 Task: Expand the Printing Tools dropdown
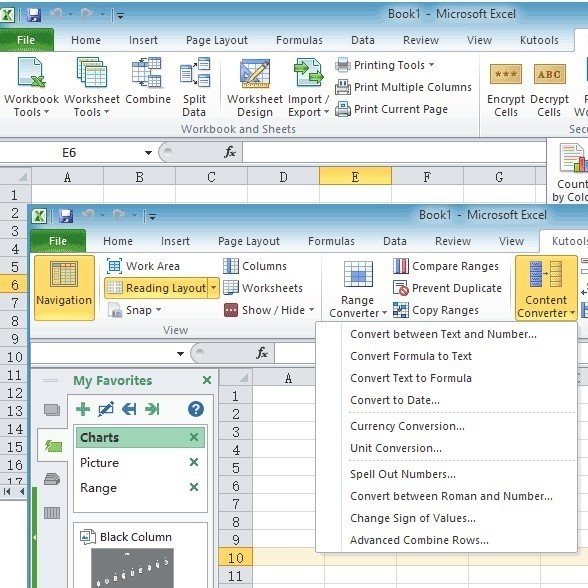tap(431, 65)
